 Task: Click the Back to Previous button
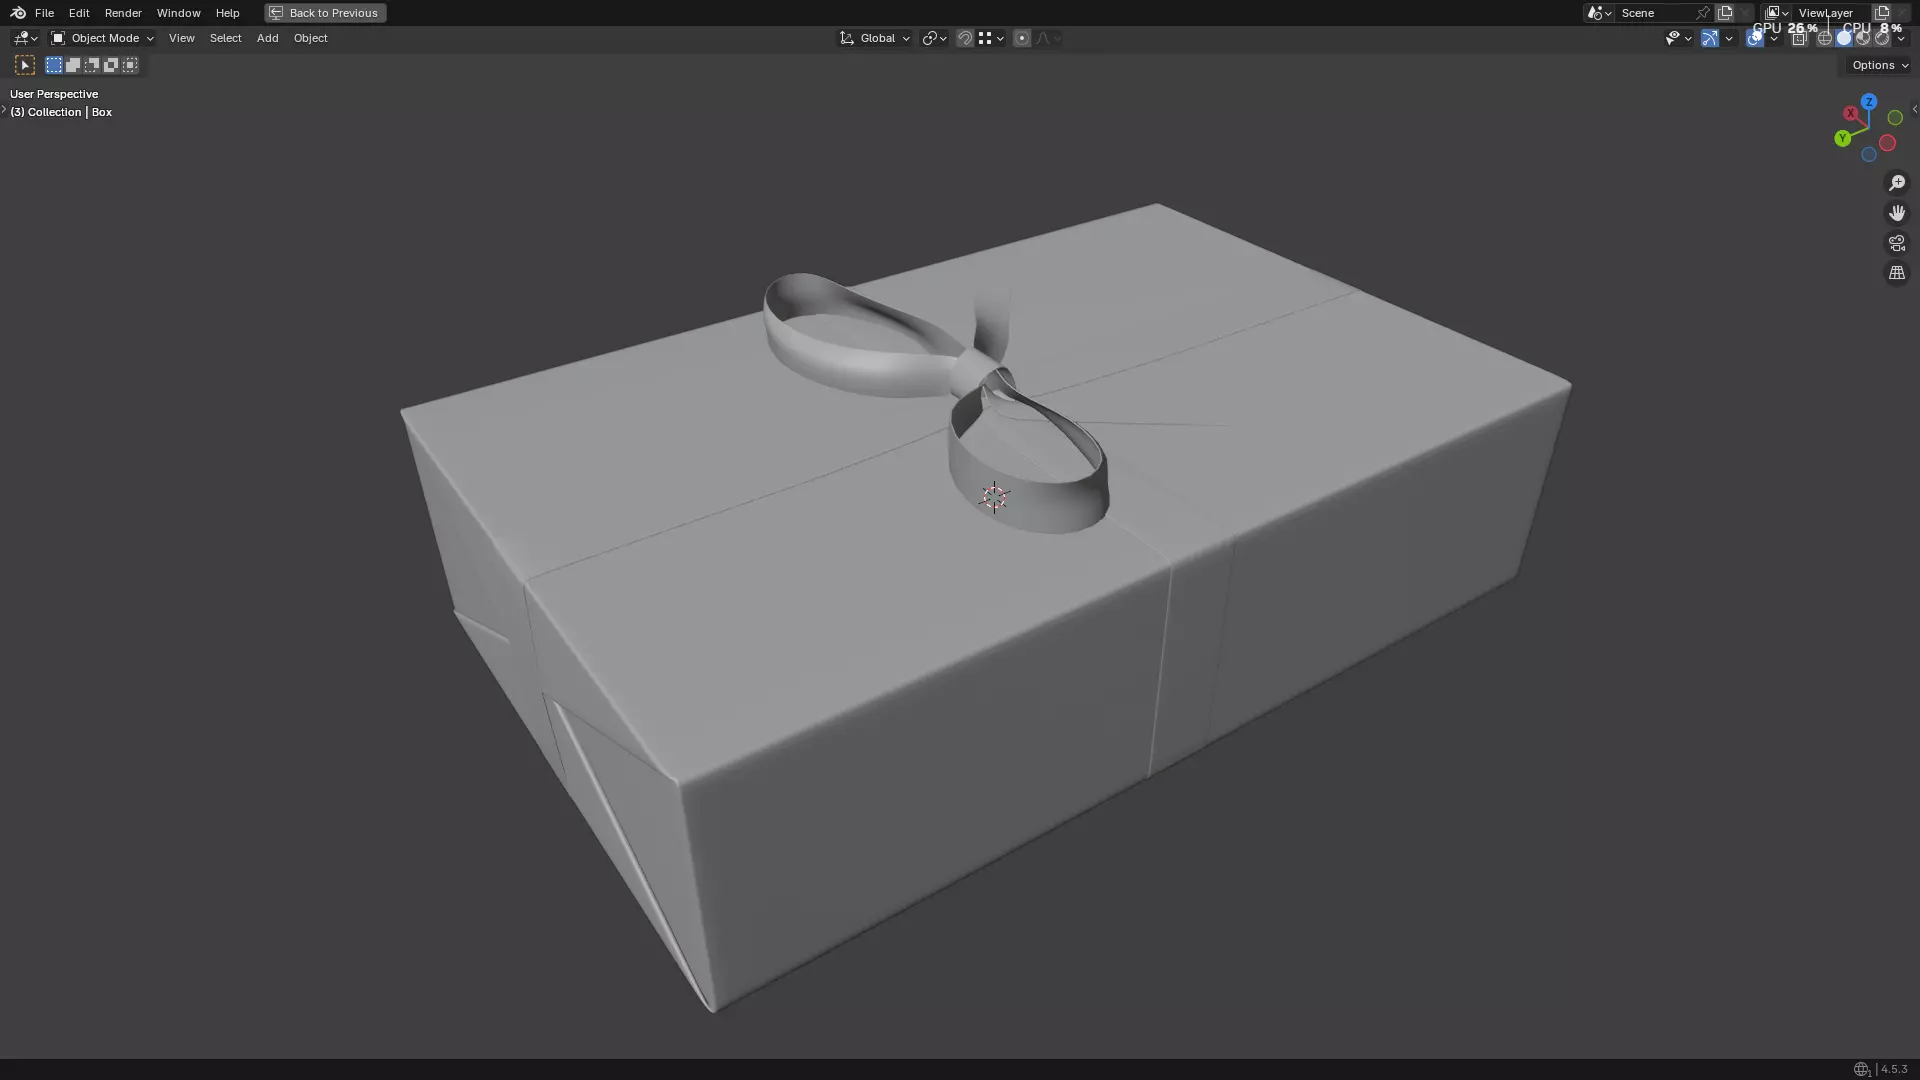click(325, 13)
